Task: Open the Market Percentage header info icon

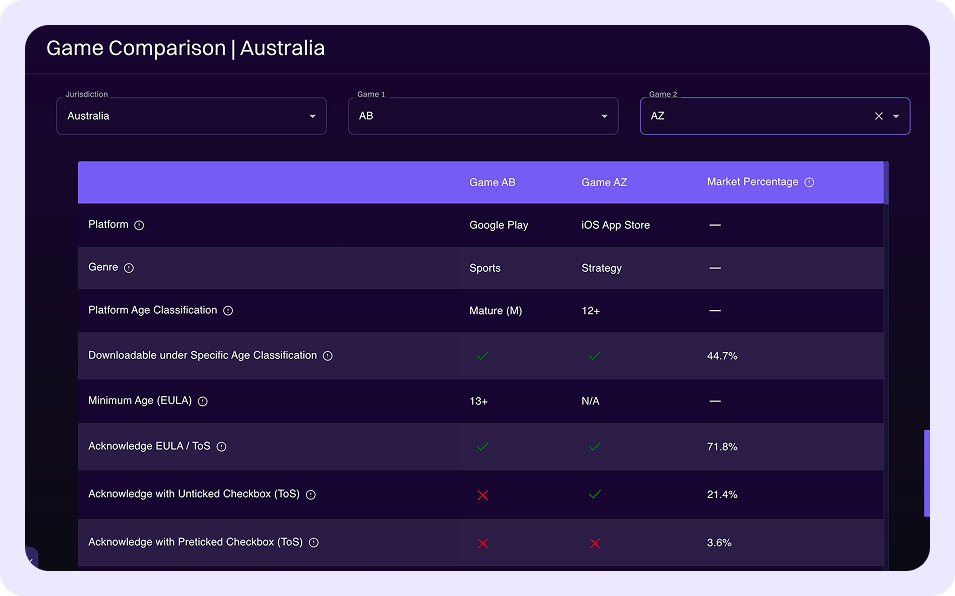Action: (x=808, y=182)
